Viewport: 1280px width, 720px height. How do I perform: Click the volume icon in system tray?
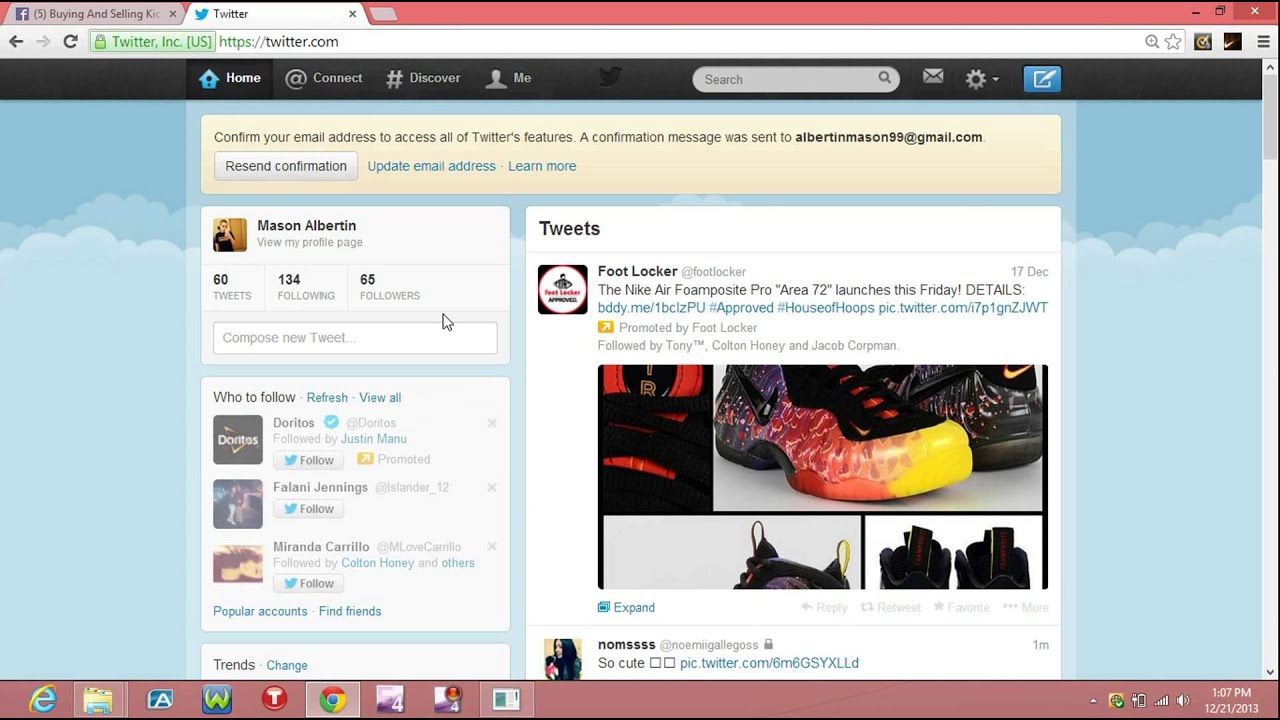coord(1183,701)
